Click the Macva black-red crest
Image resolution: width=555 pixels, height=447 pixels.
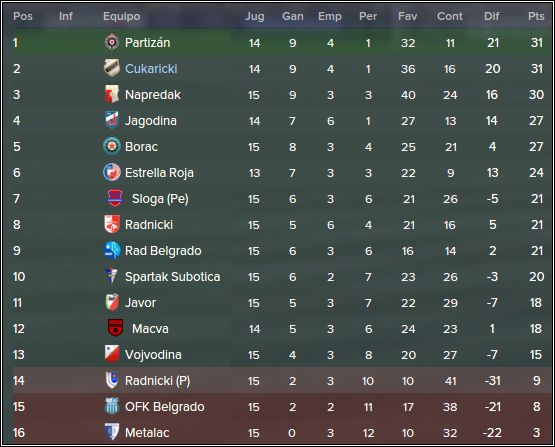(115, 328)
